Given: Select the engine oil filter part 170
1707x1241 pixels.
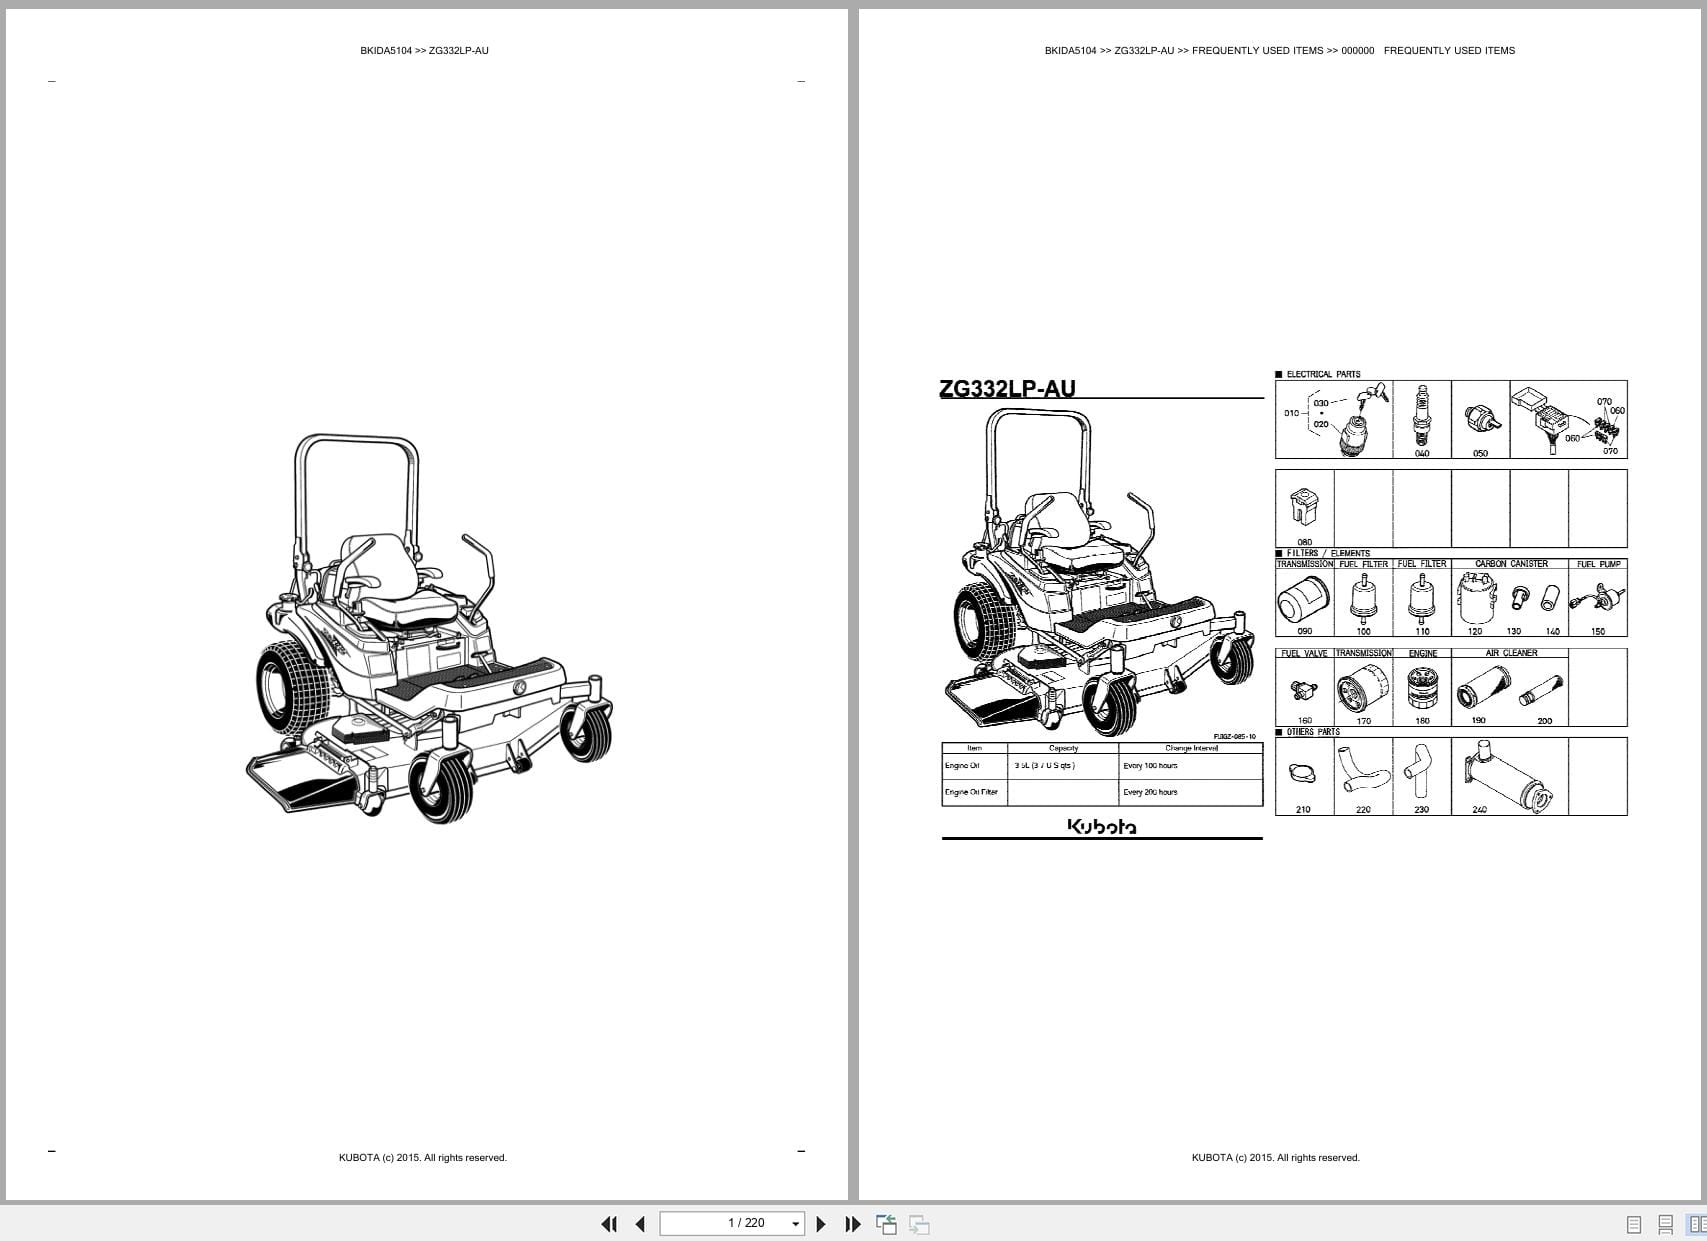Looking at the screenshot, I should 1363,688.
